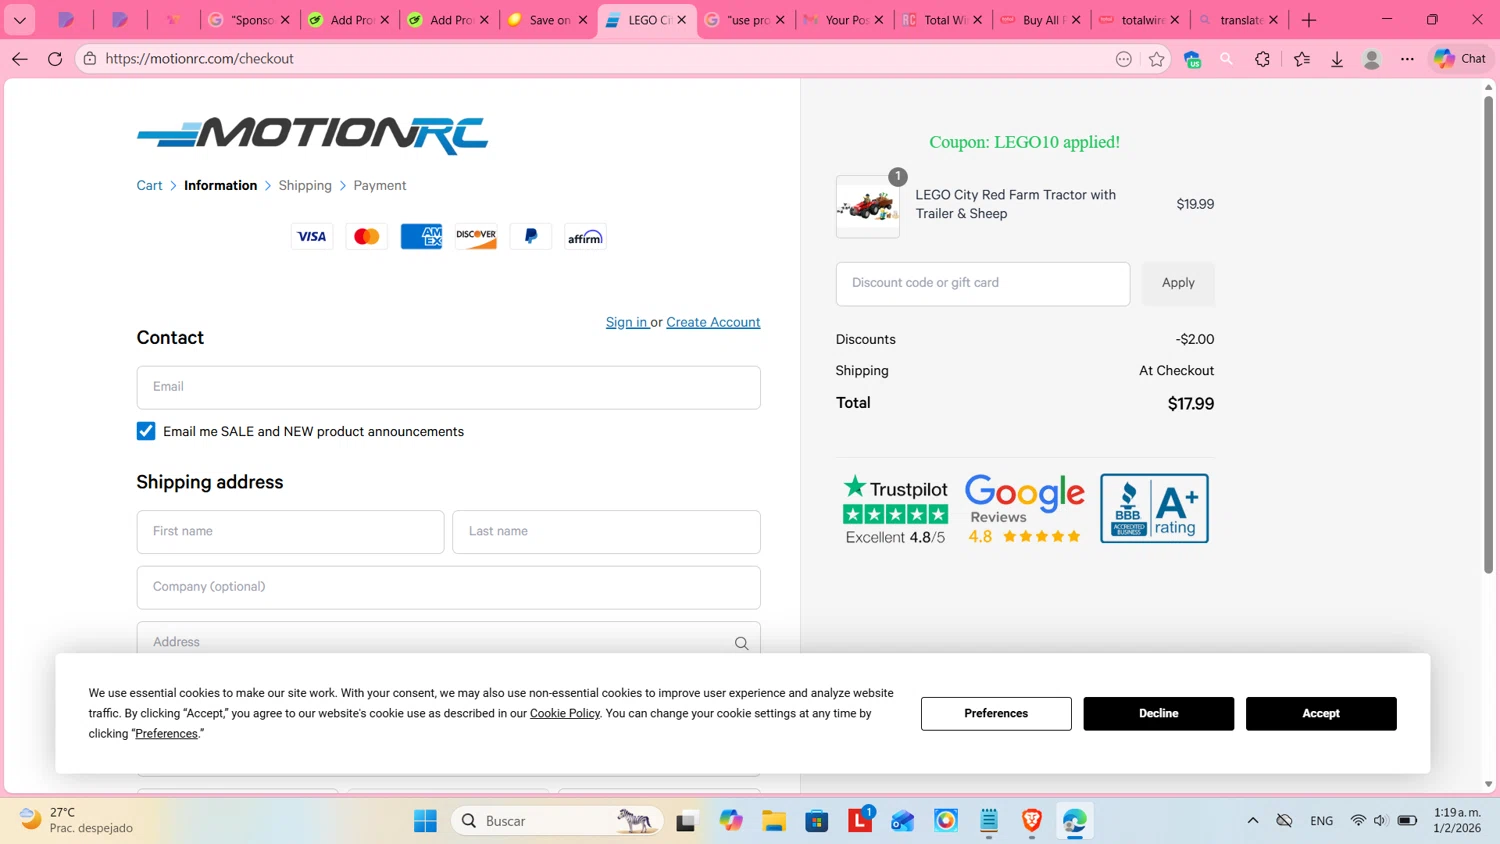Open the Windows Start menu

click(425, 821)
